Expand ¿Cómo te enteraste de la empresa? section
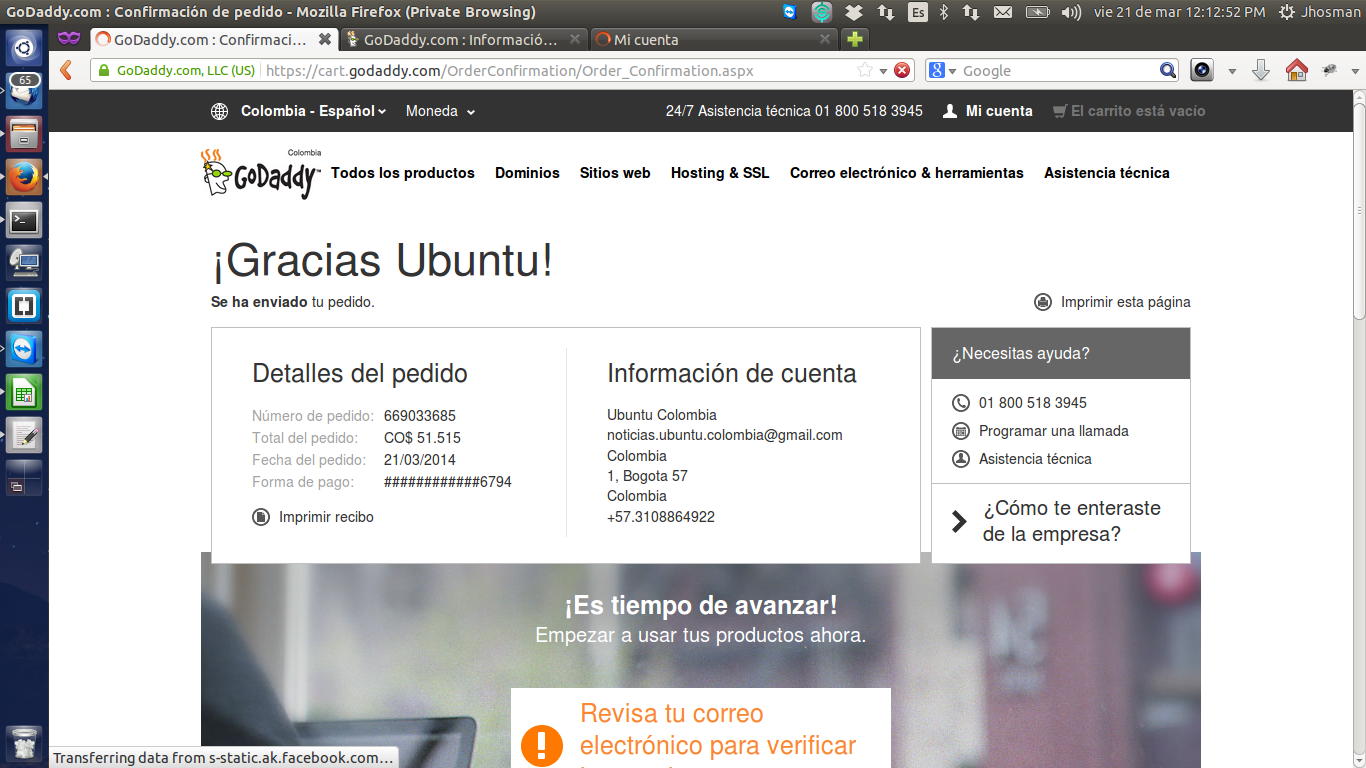The width and height of the screenshot is (1366, 768). pos(1060,521)
